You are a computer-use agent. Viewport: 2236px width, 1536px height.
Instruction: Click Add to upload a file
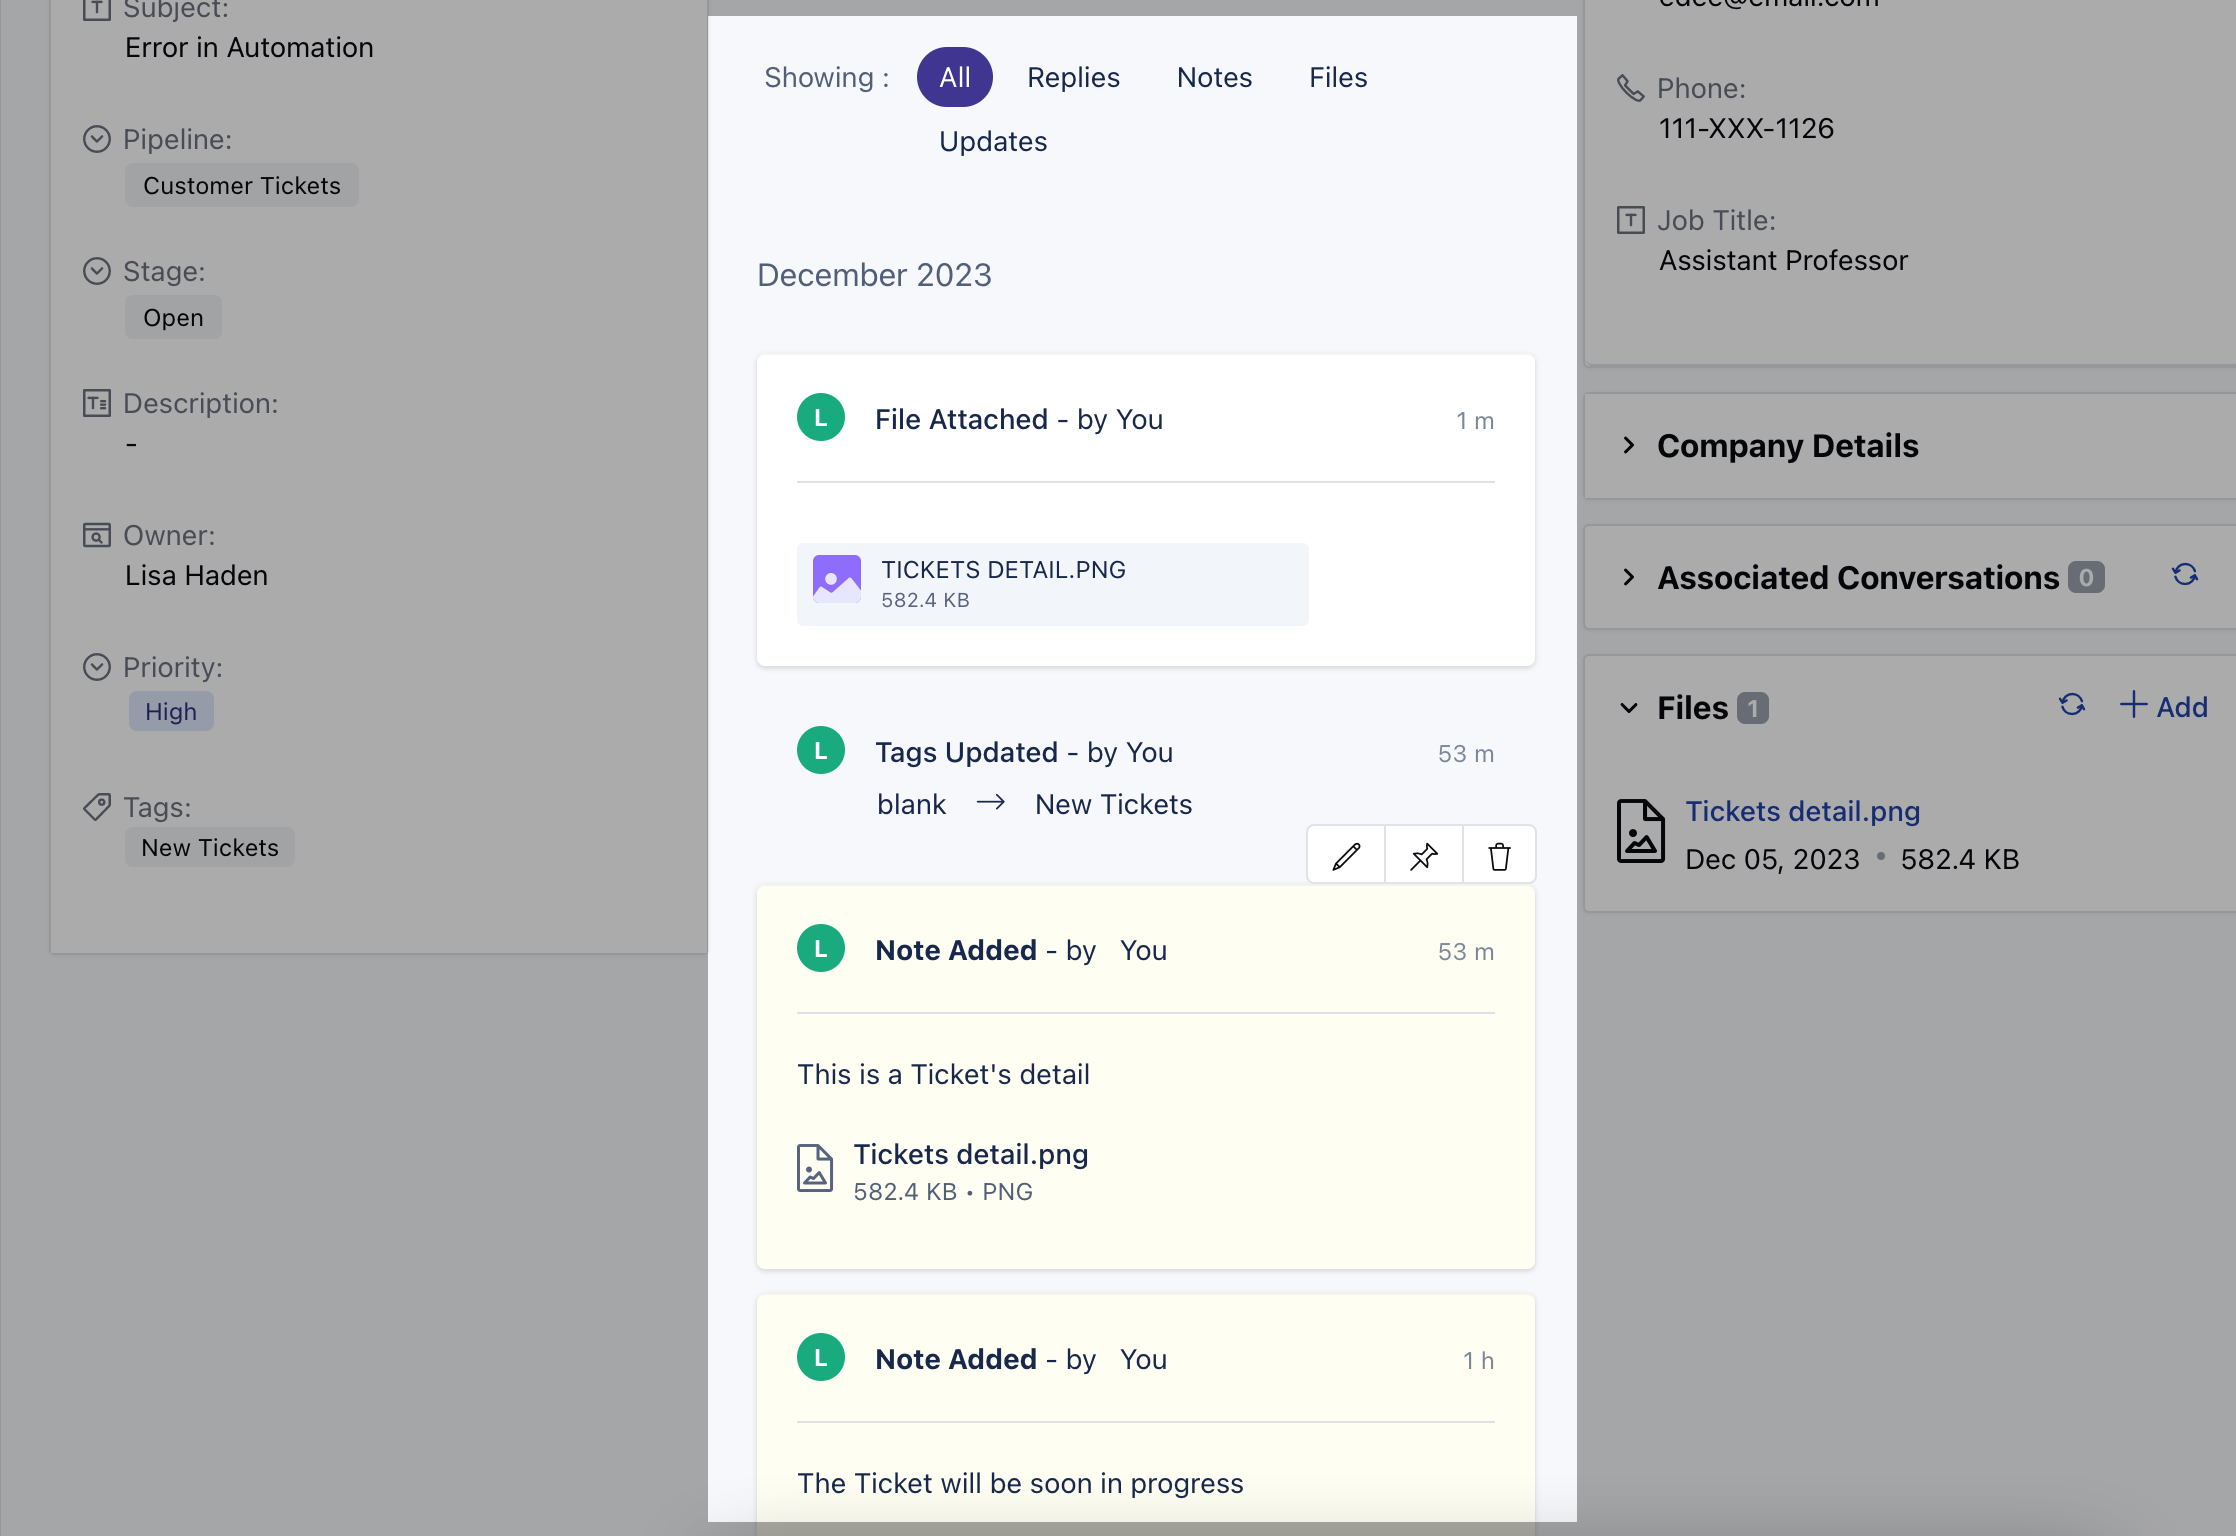(x=2164, y=707)
